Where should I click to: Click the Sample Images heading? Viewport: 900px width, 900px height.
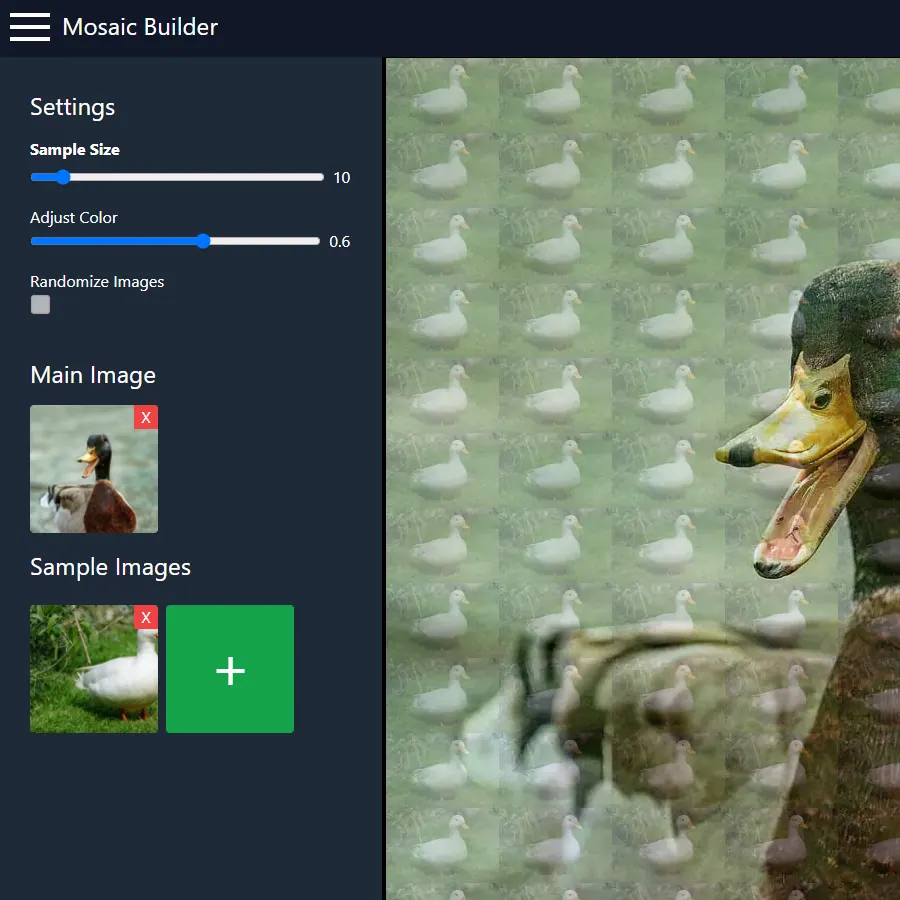point(110,568)
